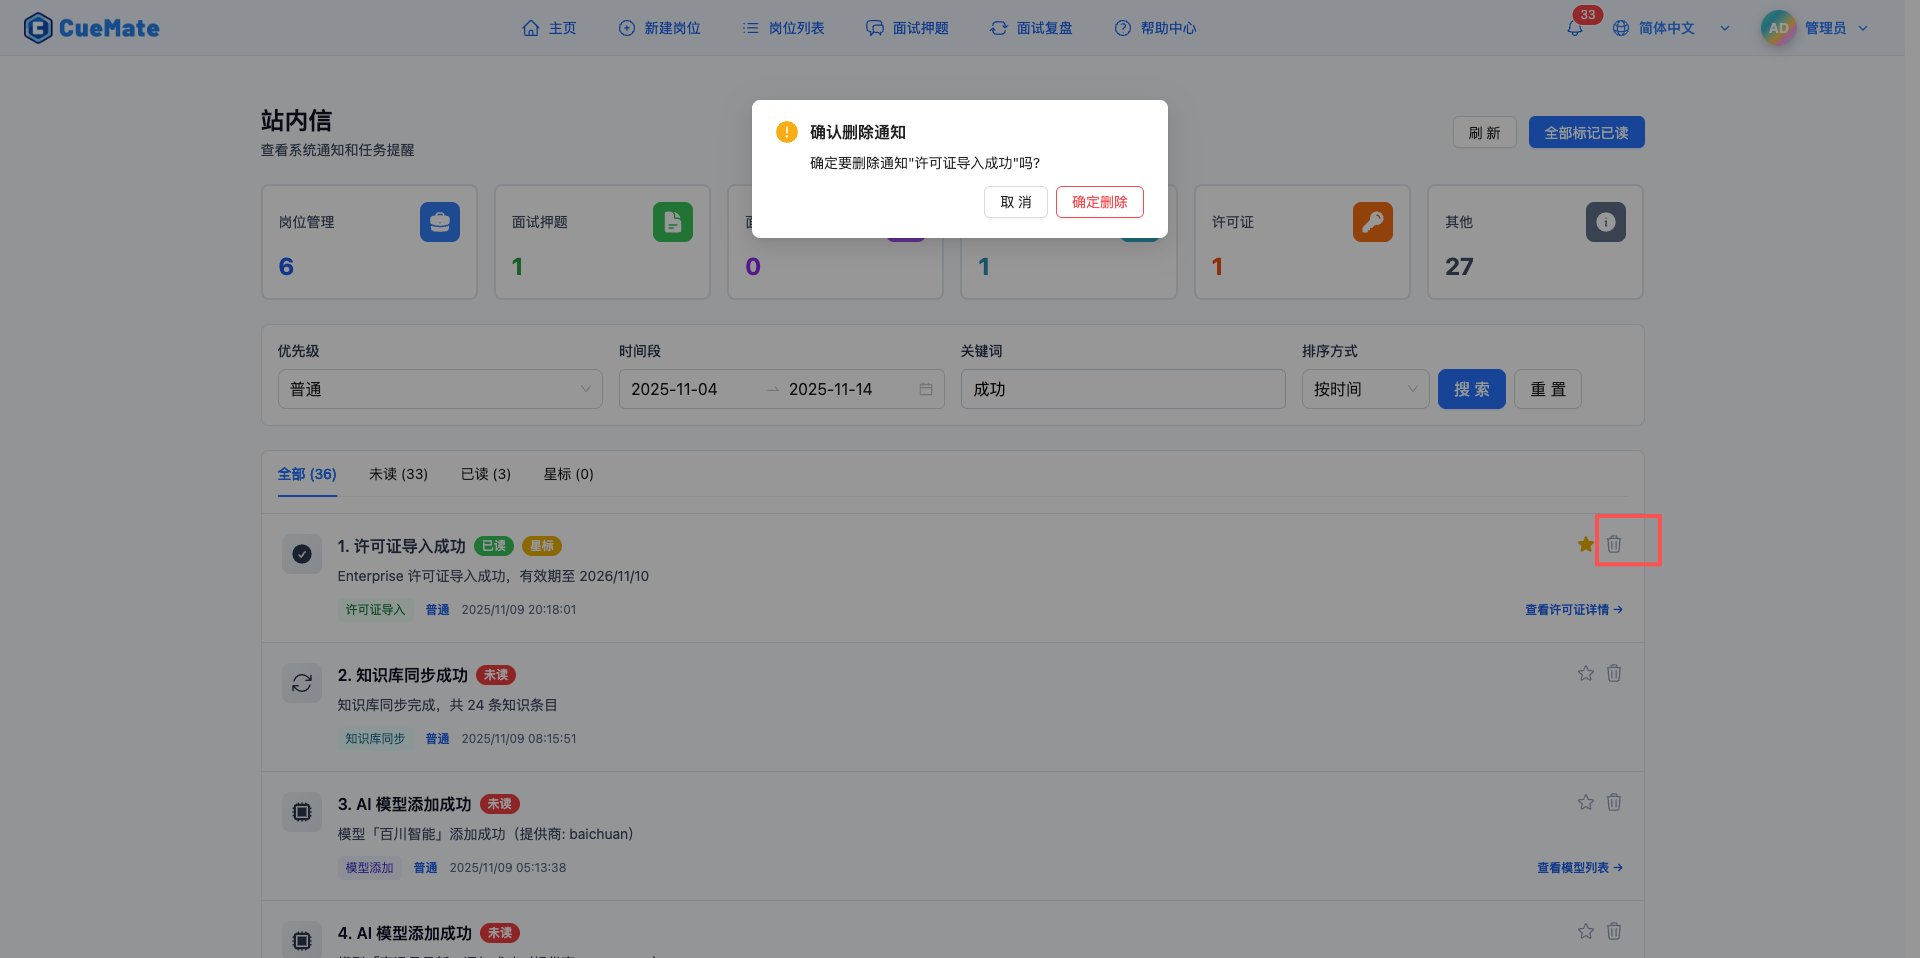Click the 关键词 input field containing 成功
This screenshot has height=958, width=1920.
(x=1122, y=389)
